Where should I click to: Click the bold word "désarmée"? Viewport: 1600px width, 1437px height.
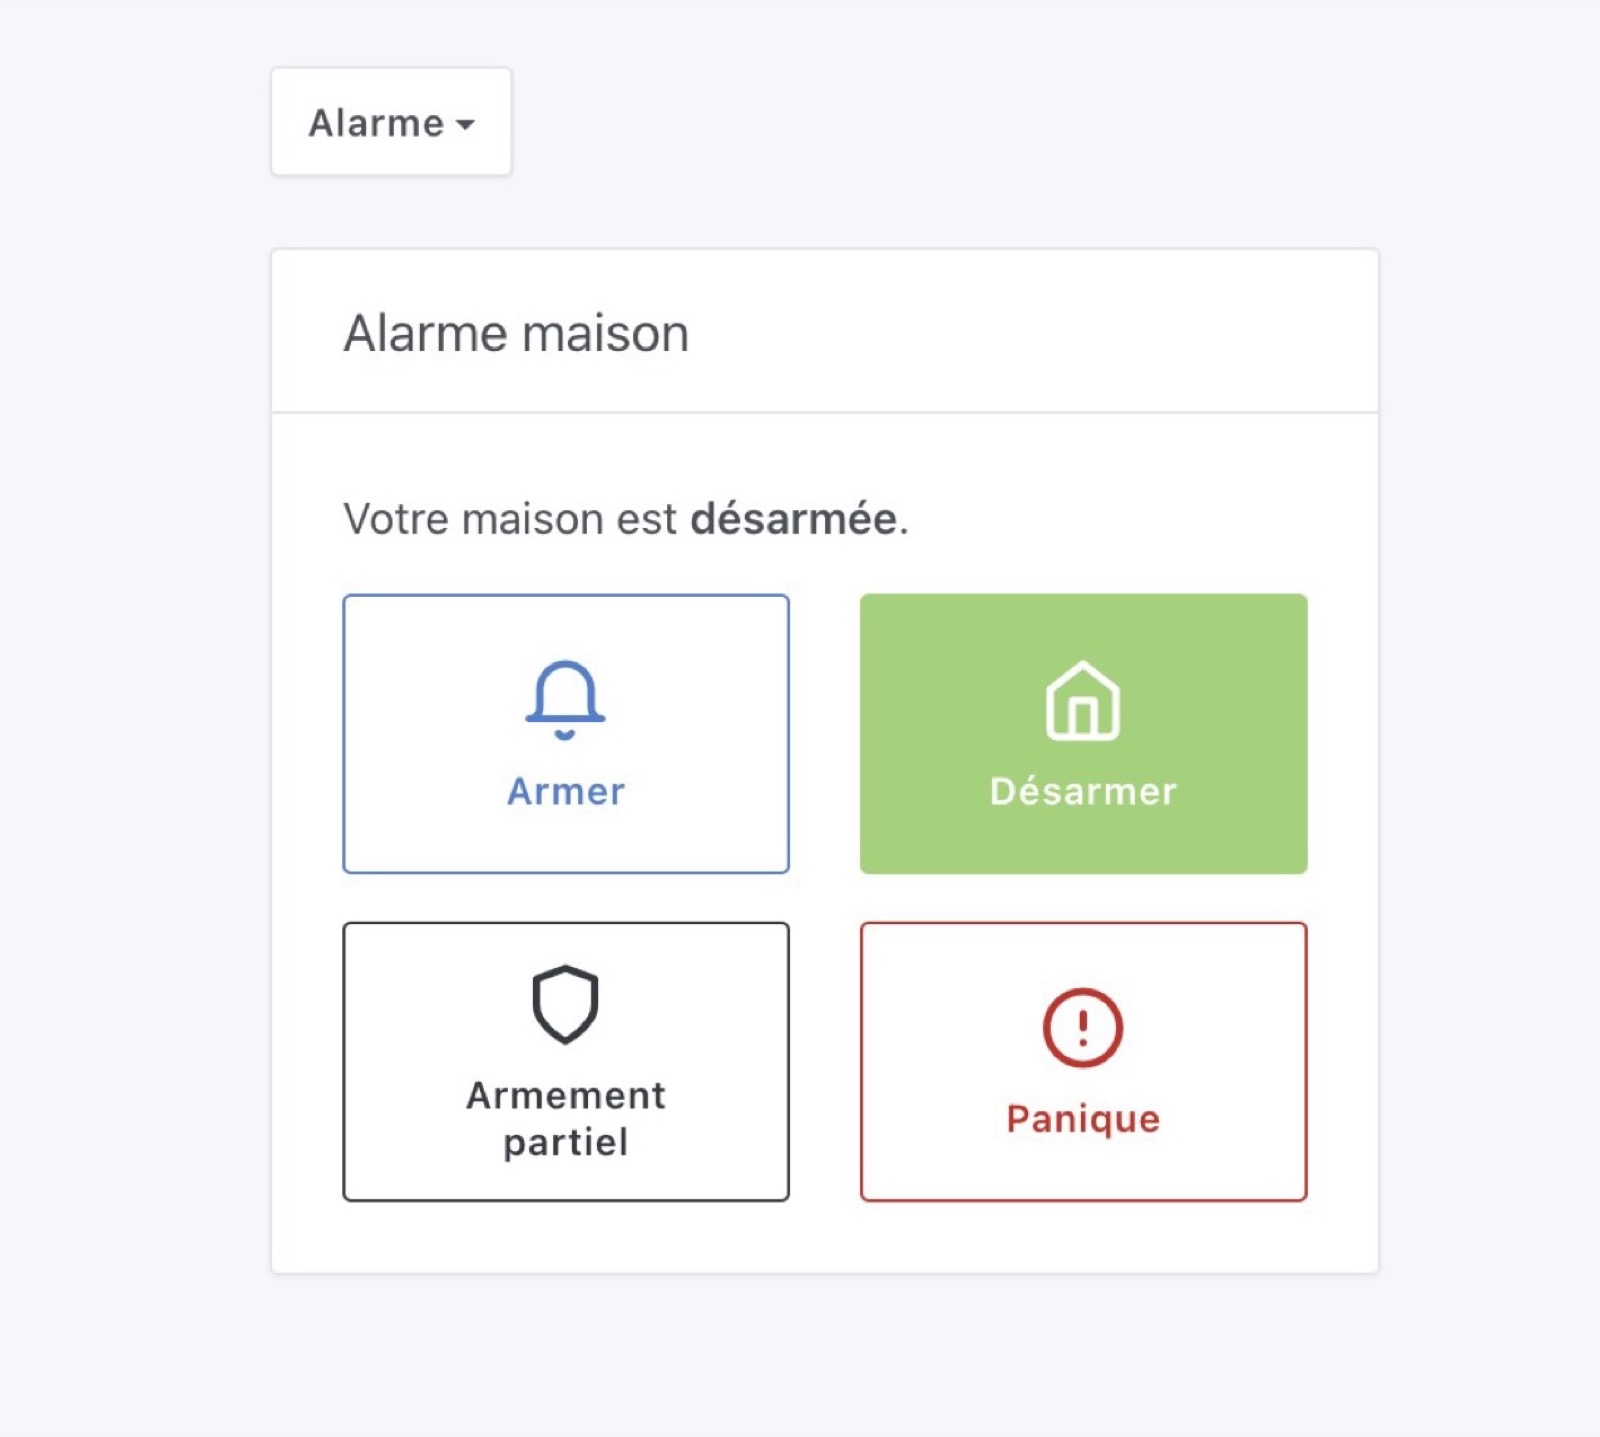[794, 519]
